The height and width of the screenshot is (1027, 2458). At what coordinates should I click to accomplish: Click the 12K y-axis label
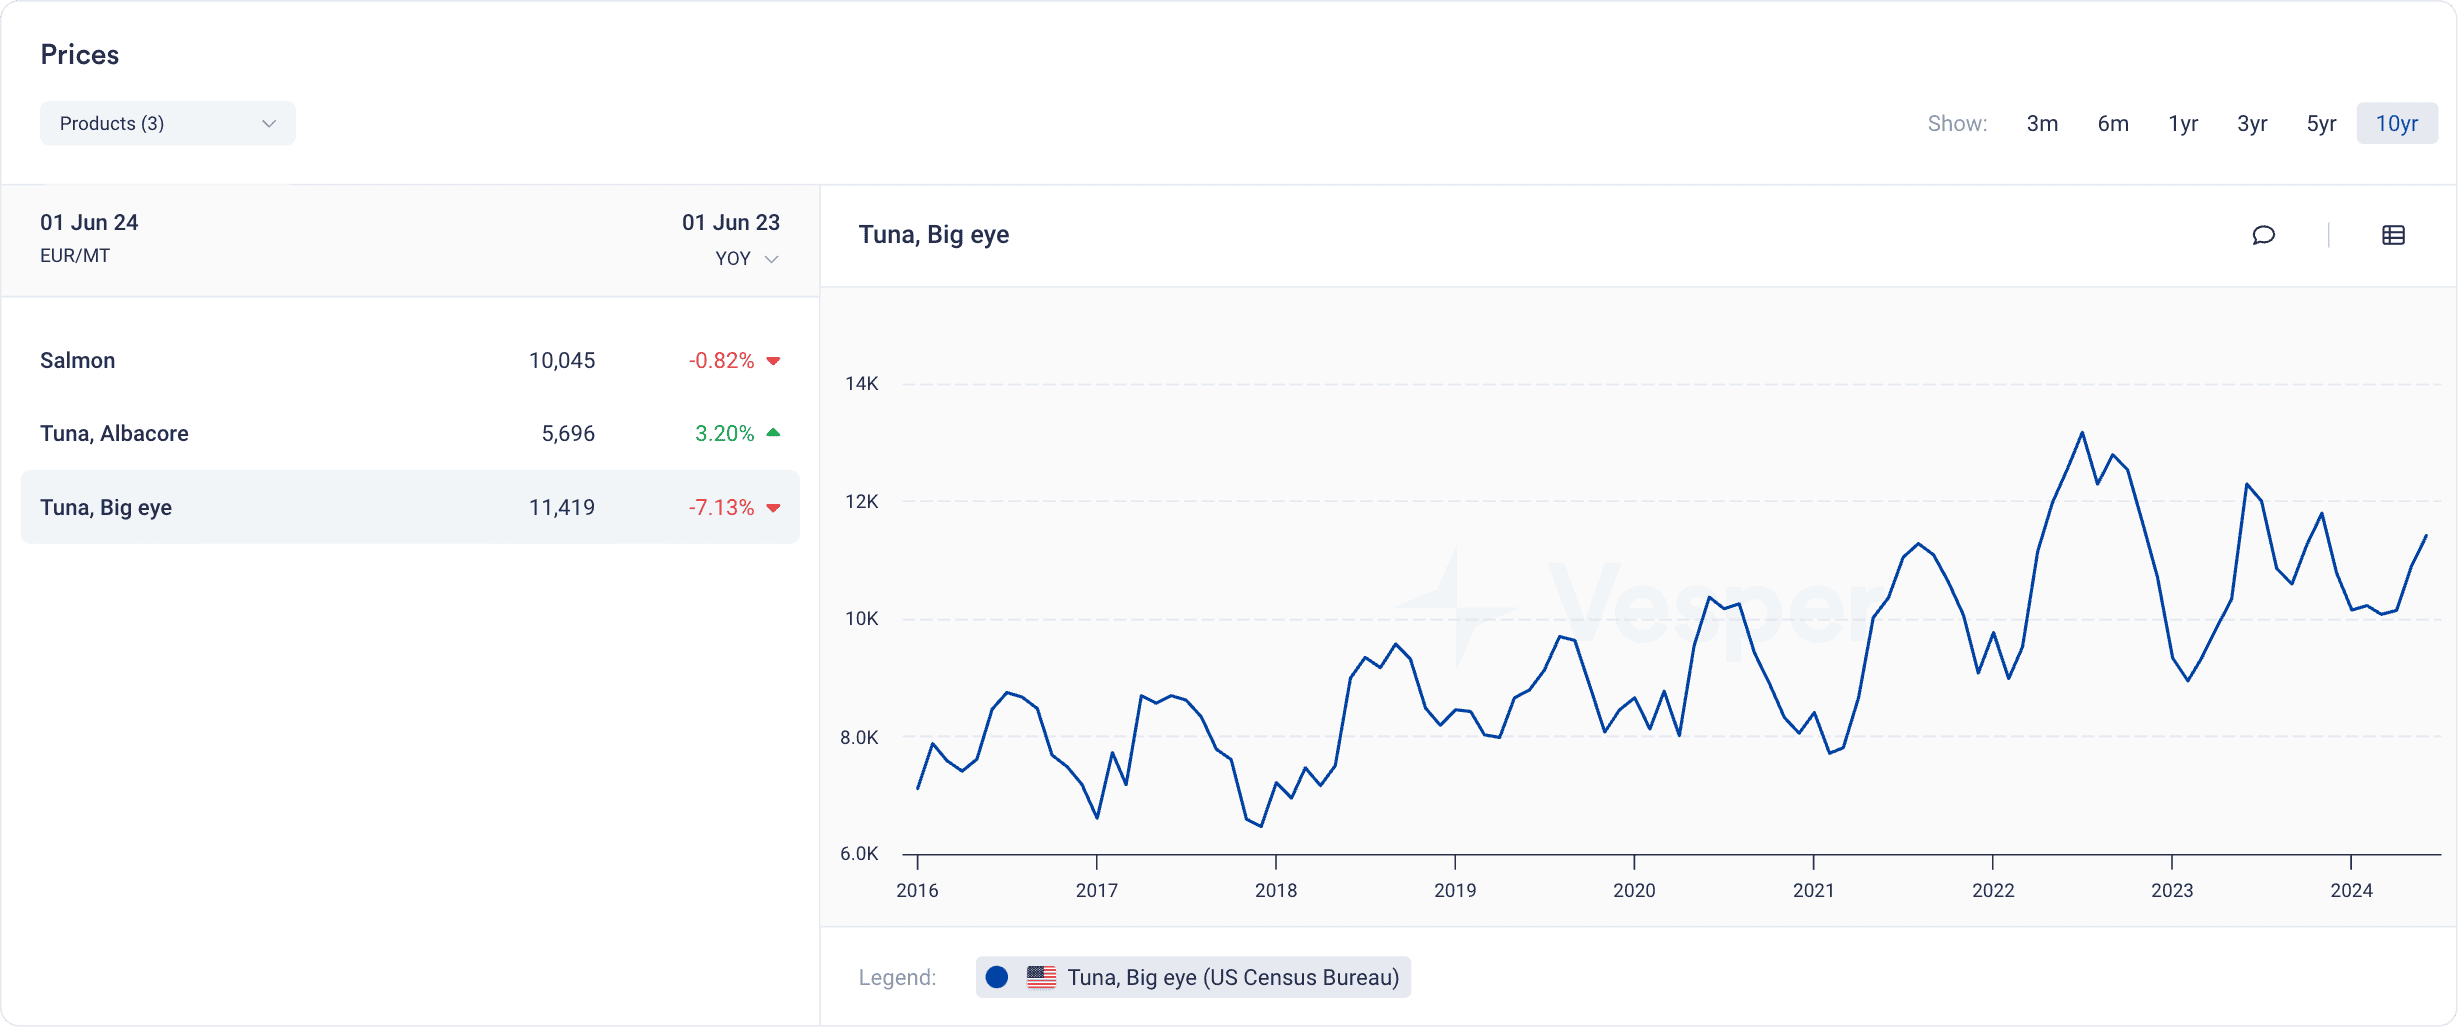861,501
